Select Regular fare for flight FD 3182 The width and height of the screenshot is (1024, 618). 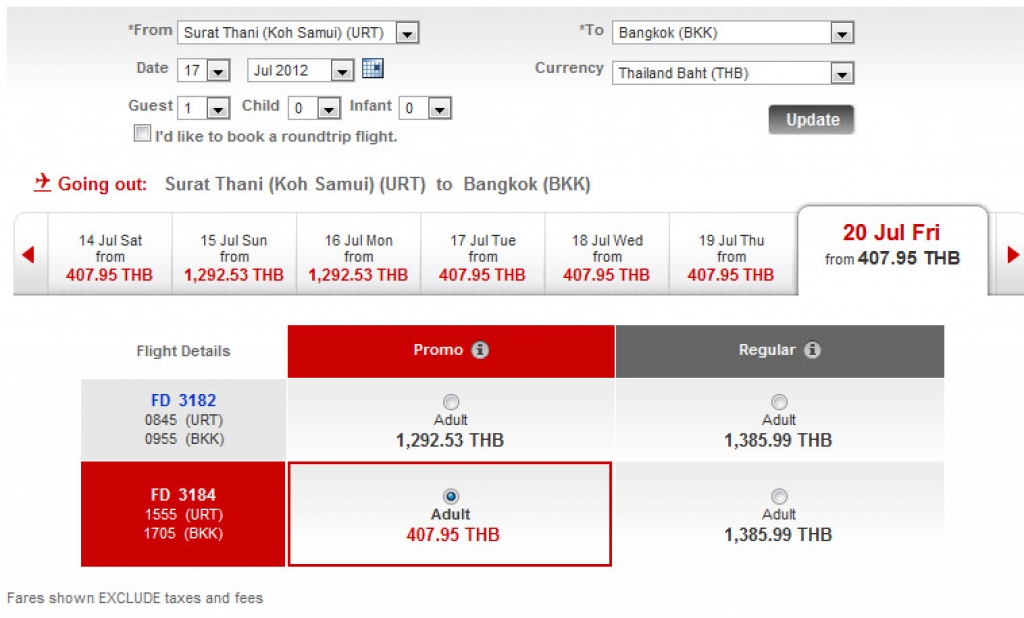(x=779, y=402)
